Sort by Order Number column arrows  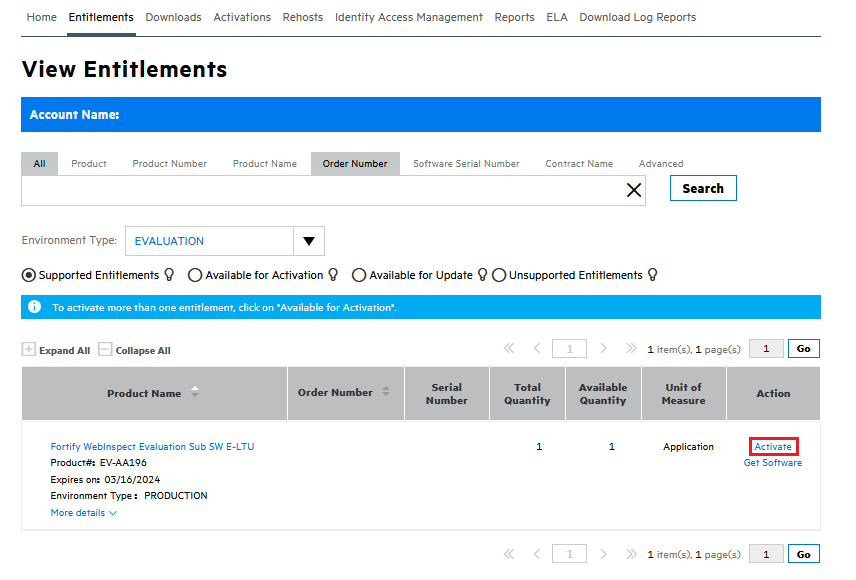(386, 392)
